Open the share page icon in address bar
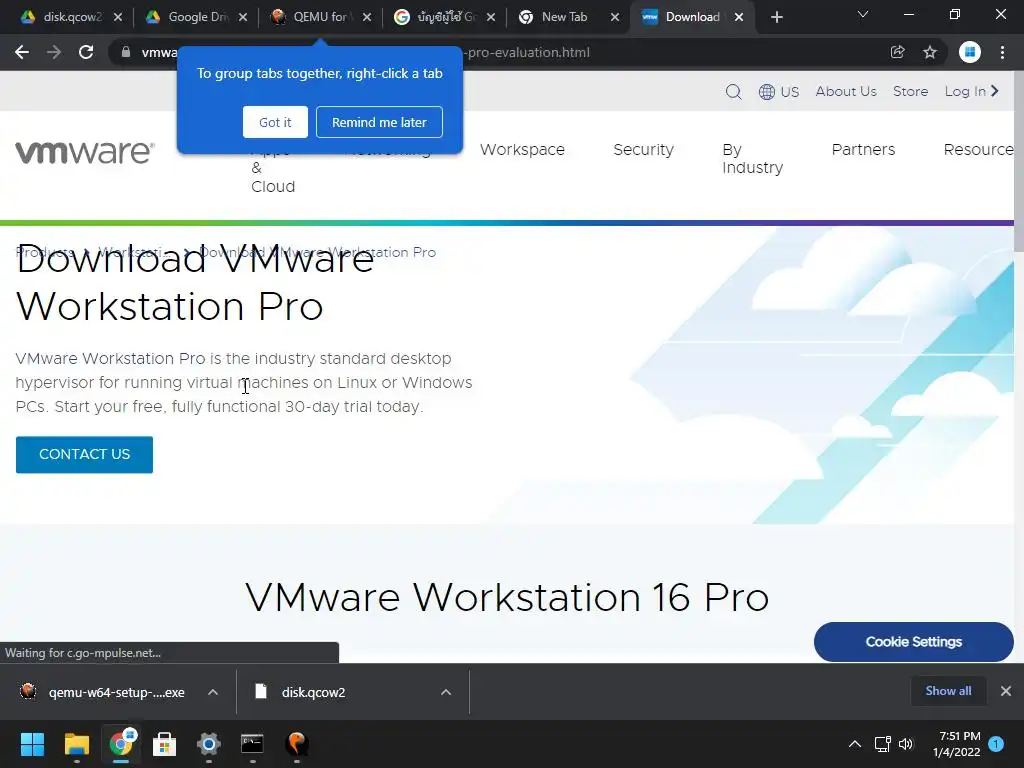 click(x=898, y=52)
